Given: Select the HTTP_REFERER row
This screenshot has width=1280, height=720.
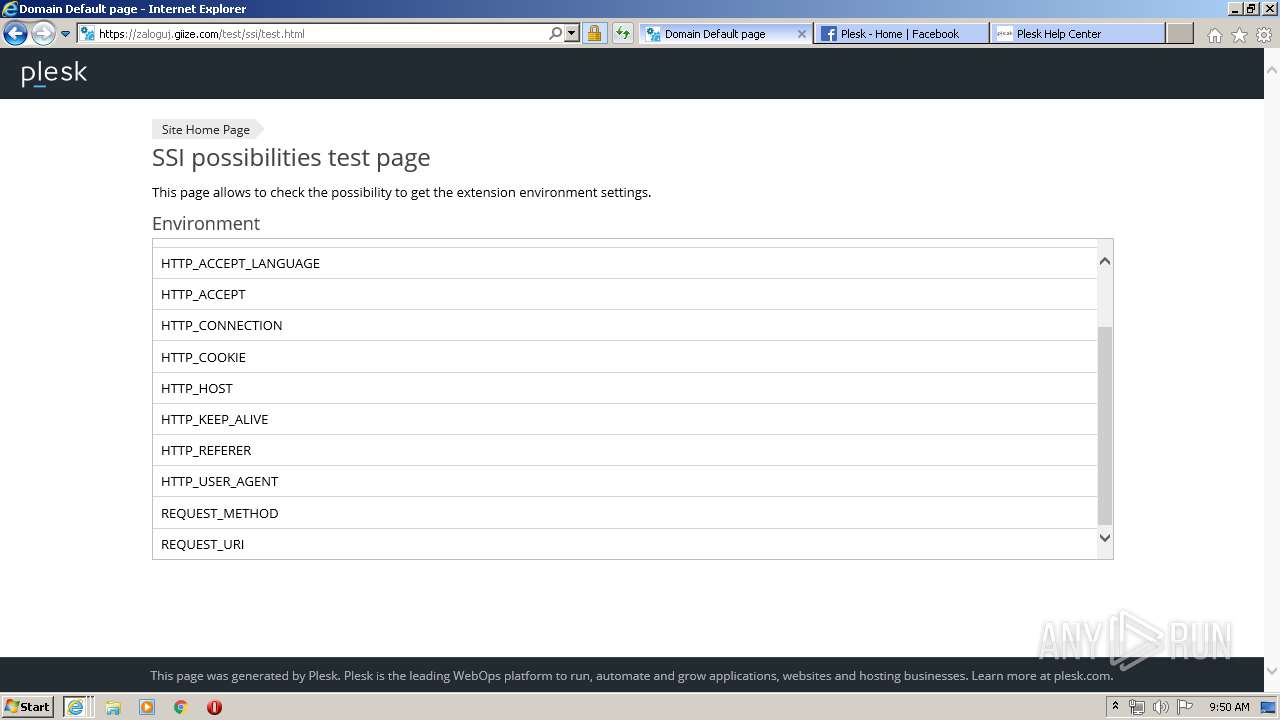Looking at the screenshot, I should tap(625, 450).
